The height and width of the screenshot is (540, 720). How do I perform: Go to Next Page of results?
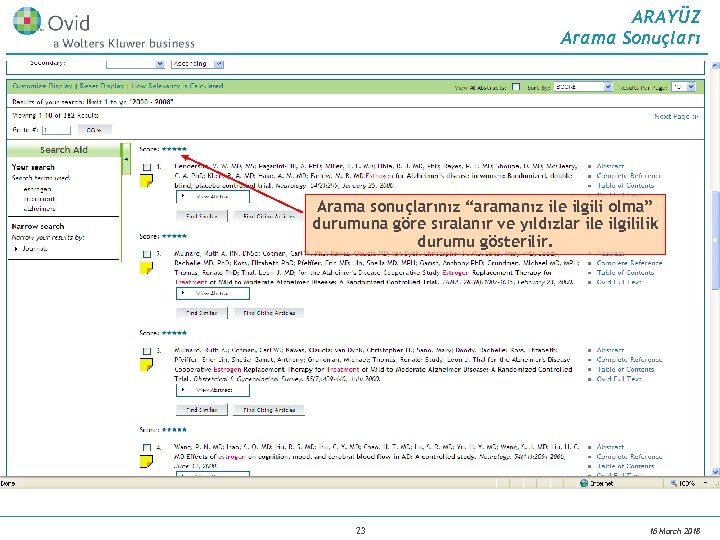(676, 117)
